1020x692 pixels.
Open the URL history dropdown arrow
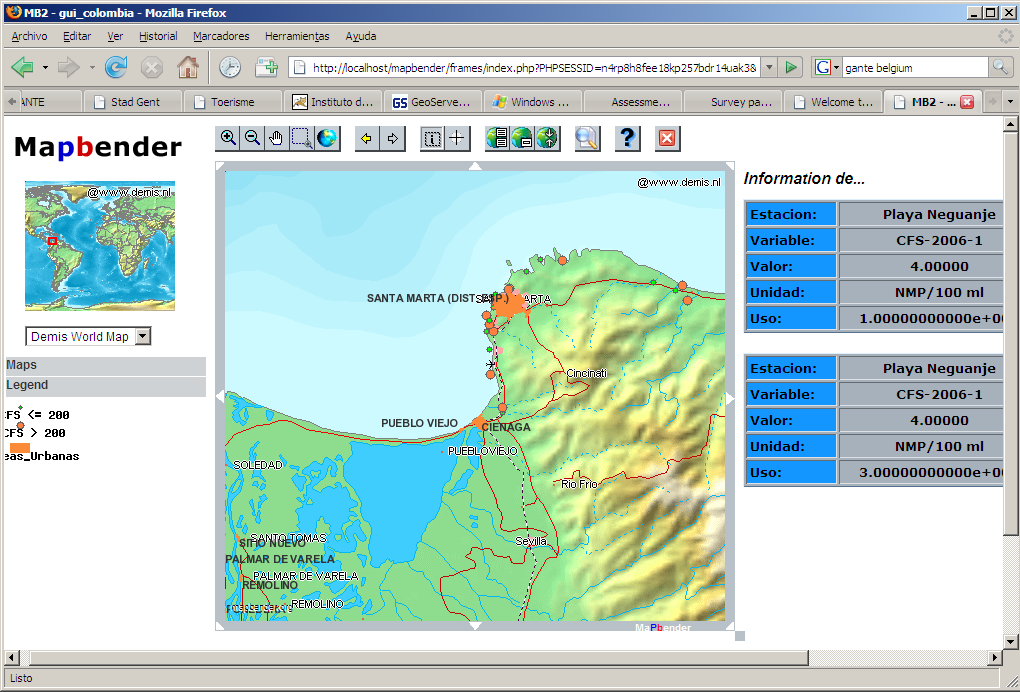(768, 67)
